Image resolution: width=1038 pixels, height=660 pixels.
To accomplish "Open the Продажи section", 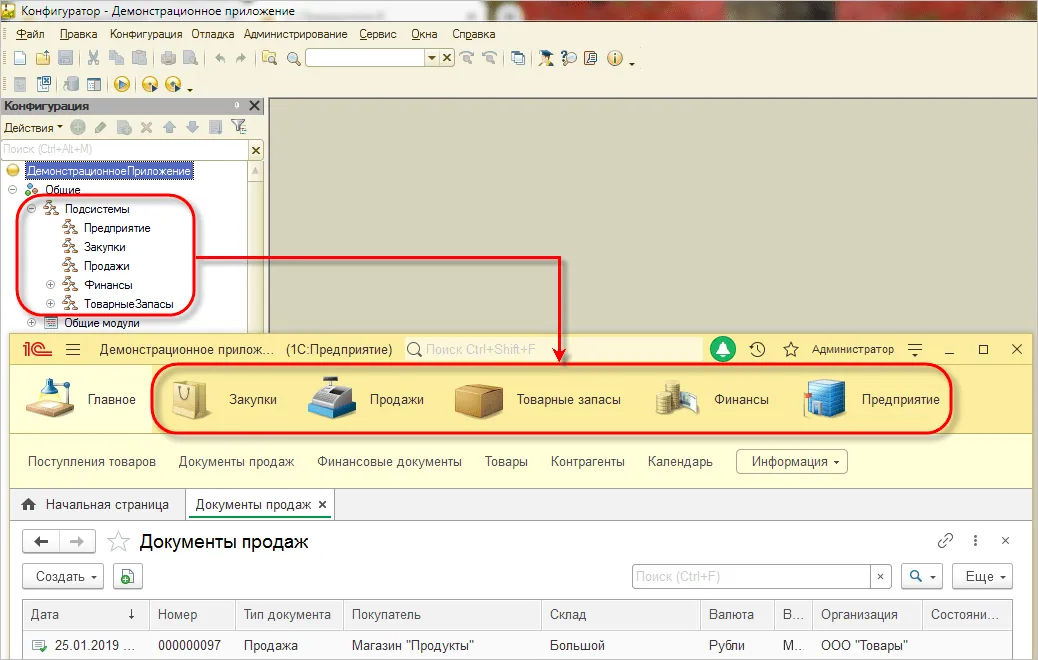I will (365, 400).
